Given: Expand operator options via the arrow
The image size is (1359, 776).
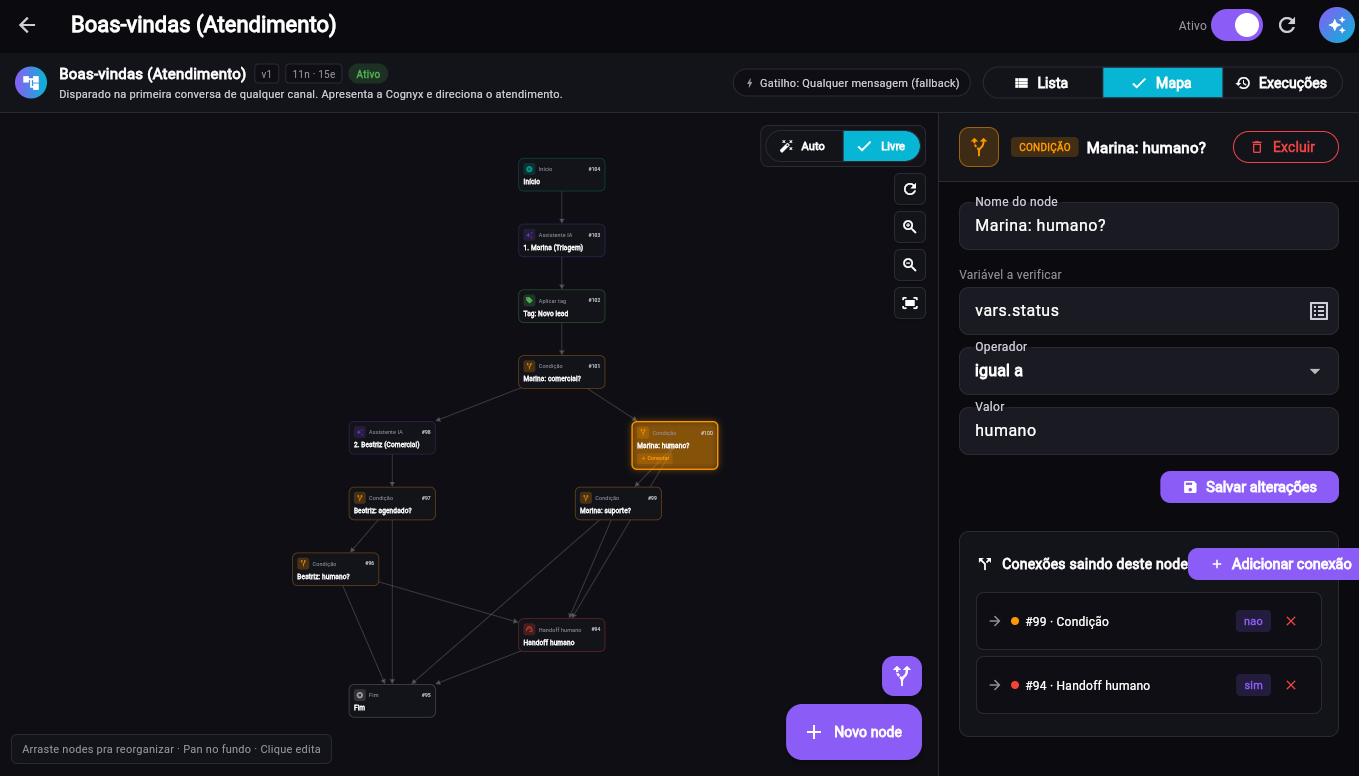Looking at the screenshot, I should coord(1315,371).
